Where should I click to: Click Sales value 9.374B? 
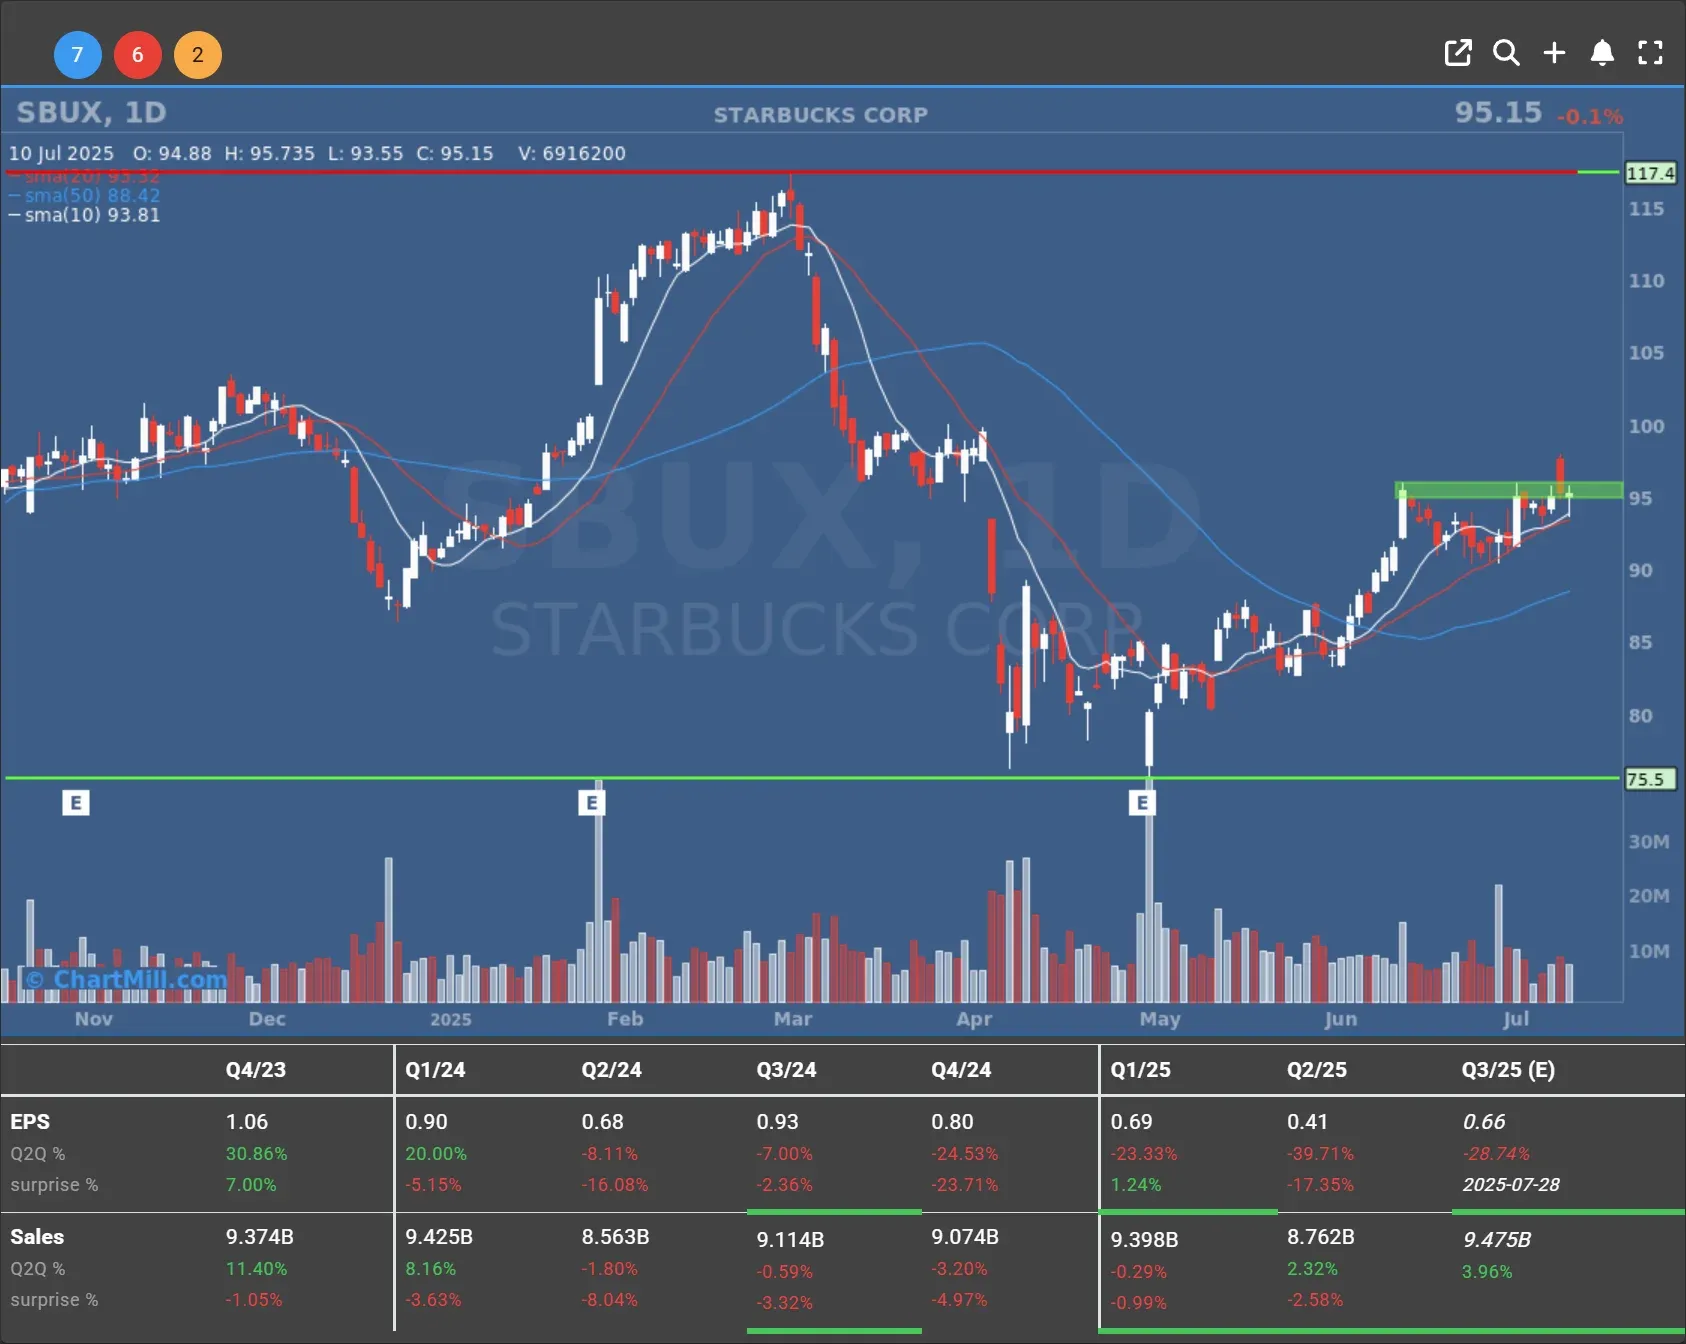coord(259,1236)
